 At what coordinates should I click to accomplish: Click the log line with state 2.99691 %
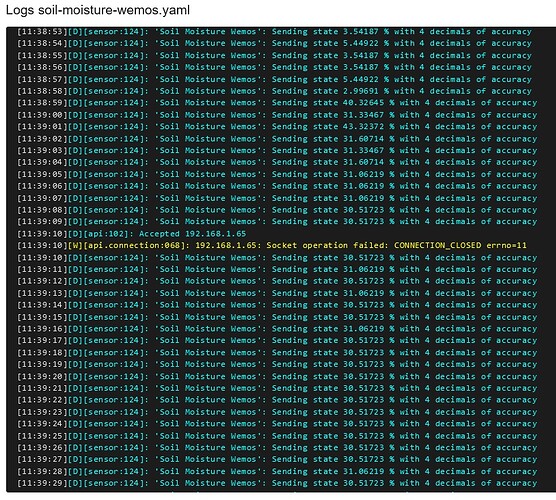click(274, 91)
